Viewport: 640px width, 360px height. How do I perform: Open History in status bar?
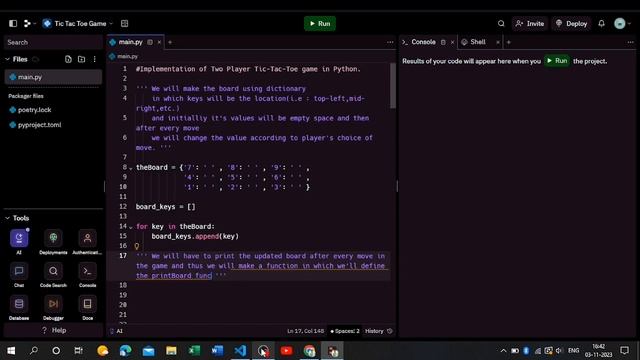(378, 331)
